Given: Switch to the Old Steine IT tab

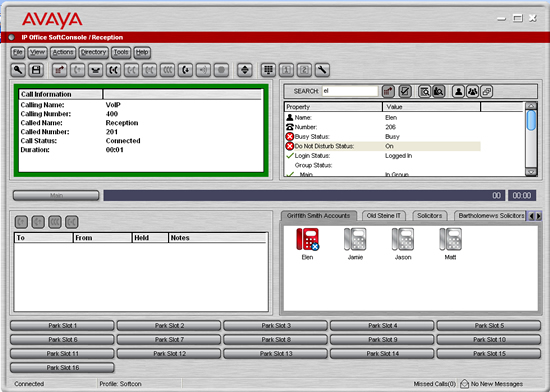Looking at the screenshot, I should 383,216.
